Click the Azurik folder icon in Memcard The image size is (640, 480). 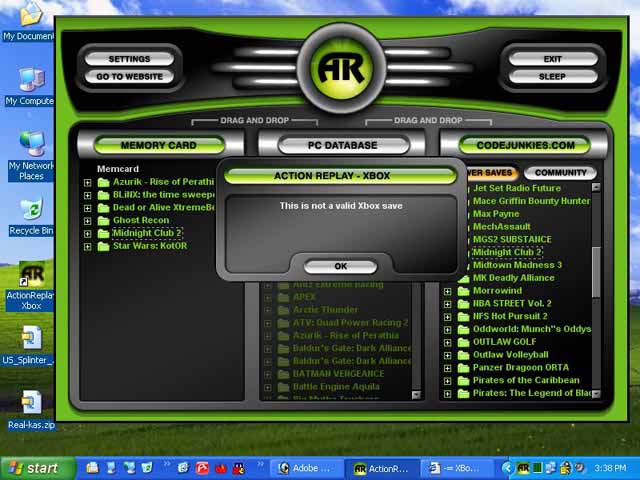104,182
